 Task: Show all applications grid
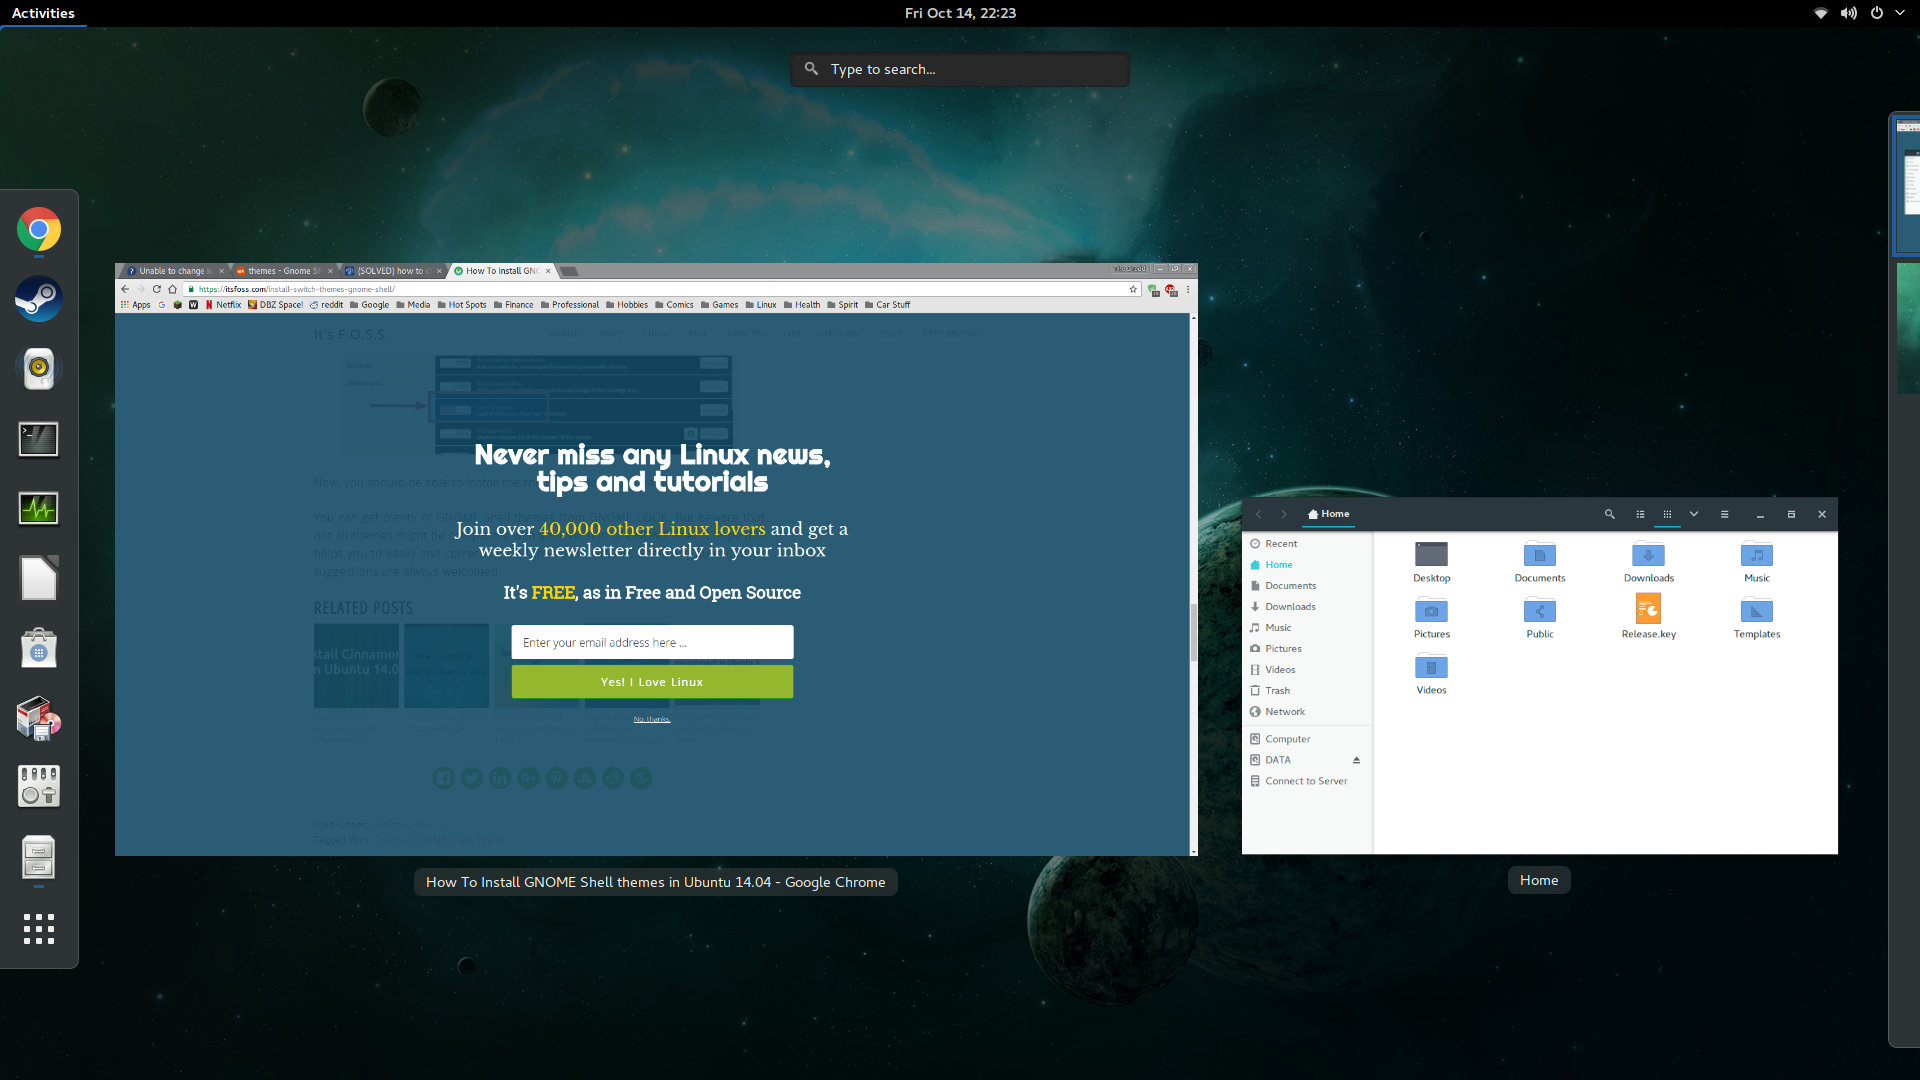click(x=39, y=929)
